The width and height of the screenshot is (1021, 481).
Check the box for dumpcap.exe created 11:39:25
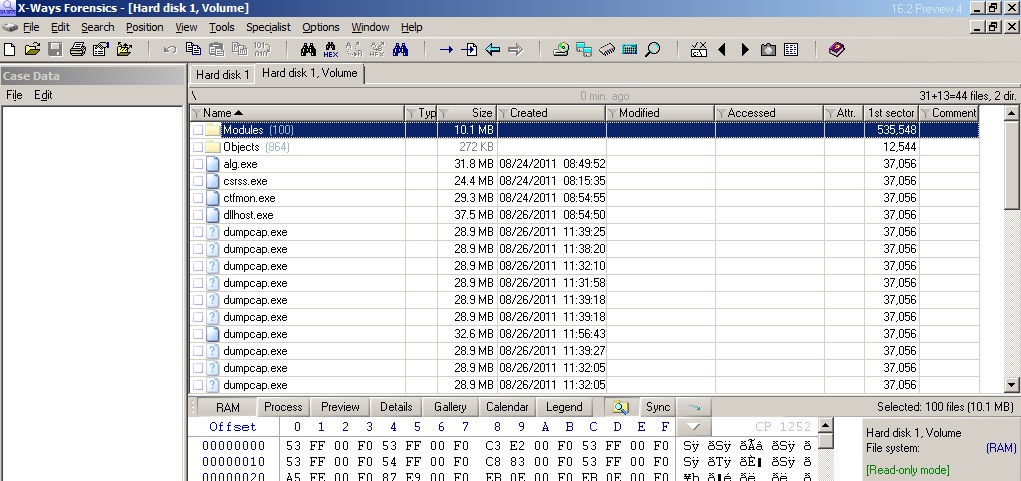[198, 232]
